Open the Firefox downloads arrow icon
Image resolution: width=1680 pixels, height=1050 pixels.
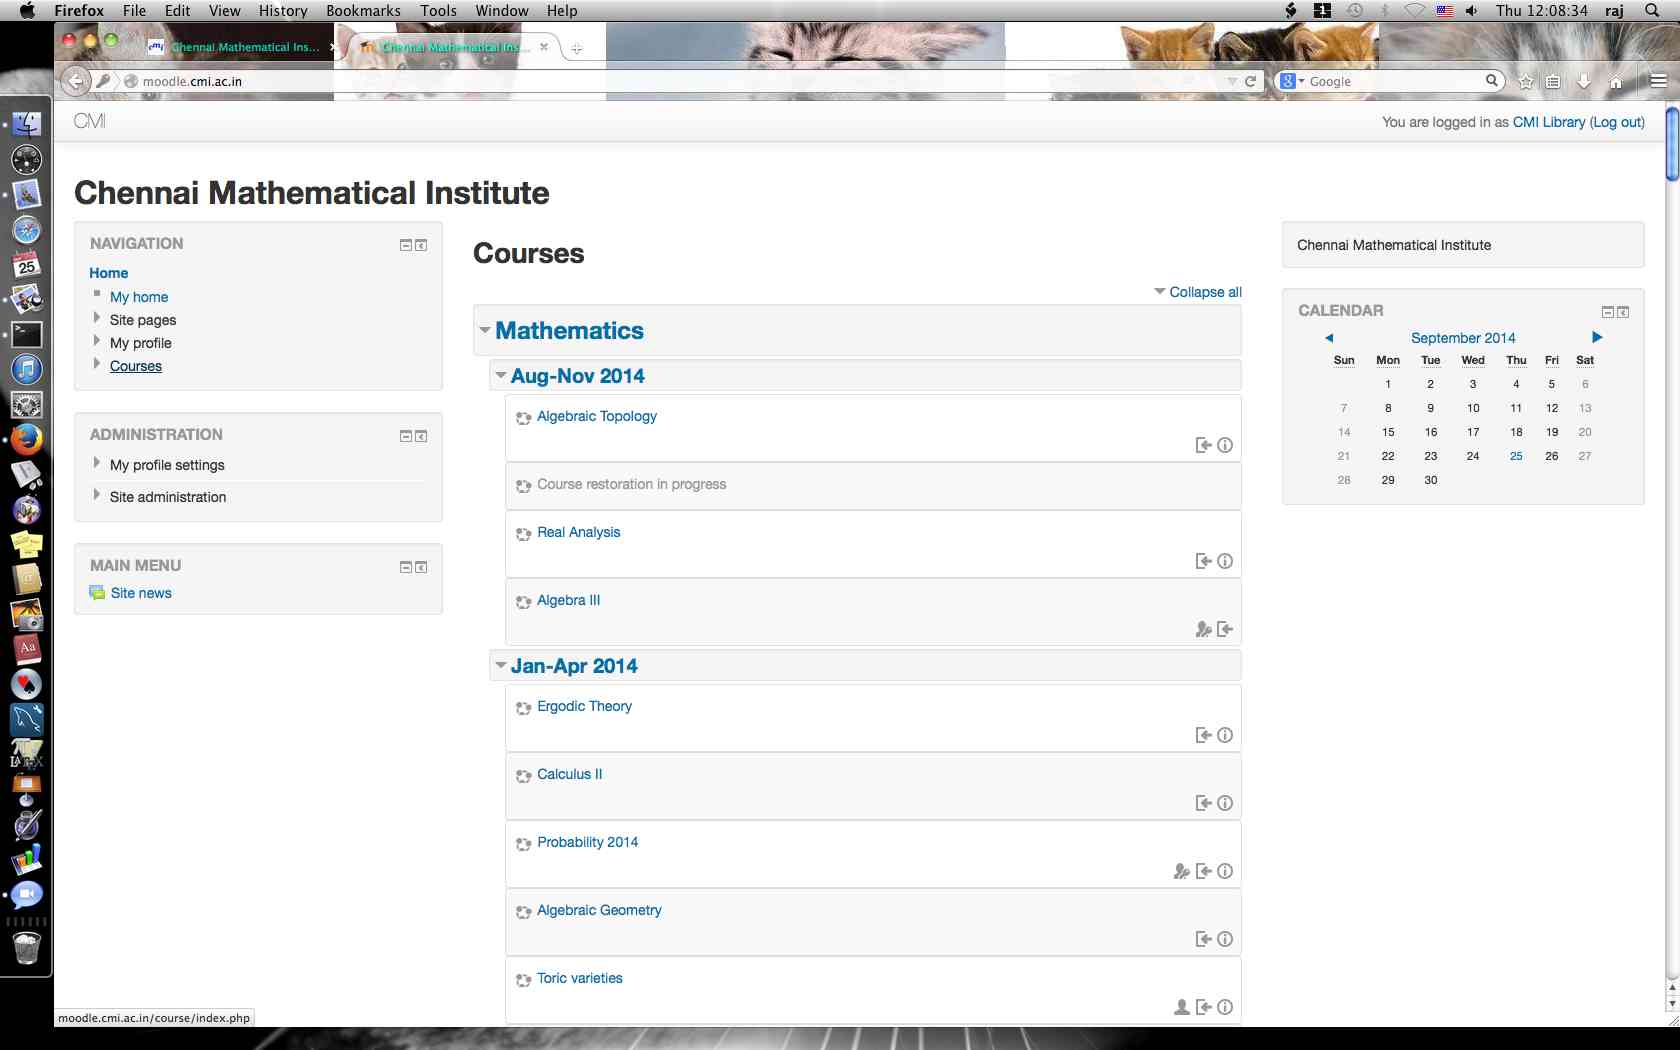click(1584, 82)
